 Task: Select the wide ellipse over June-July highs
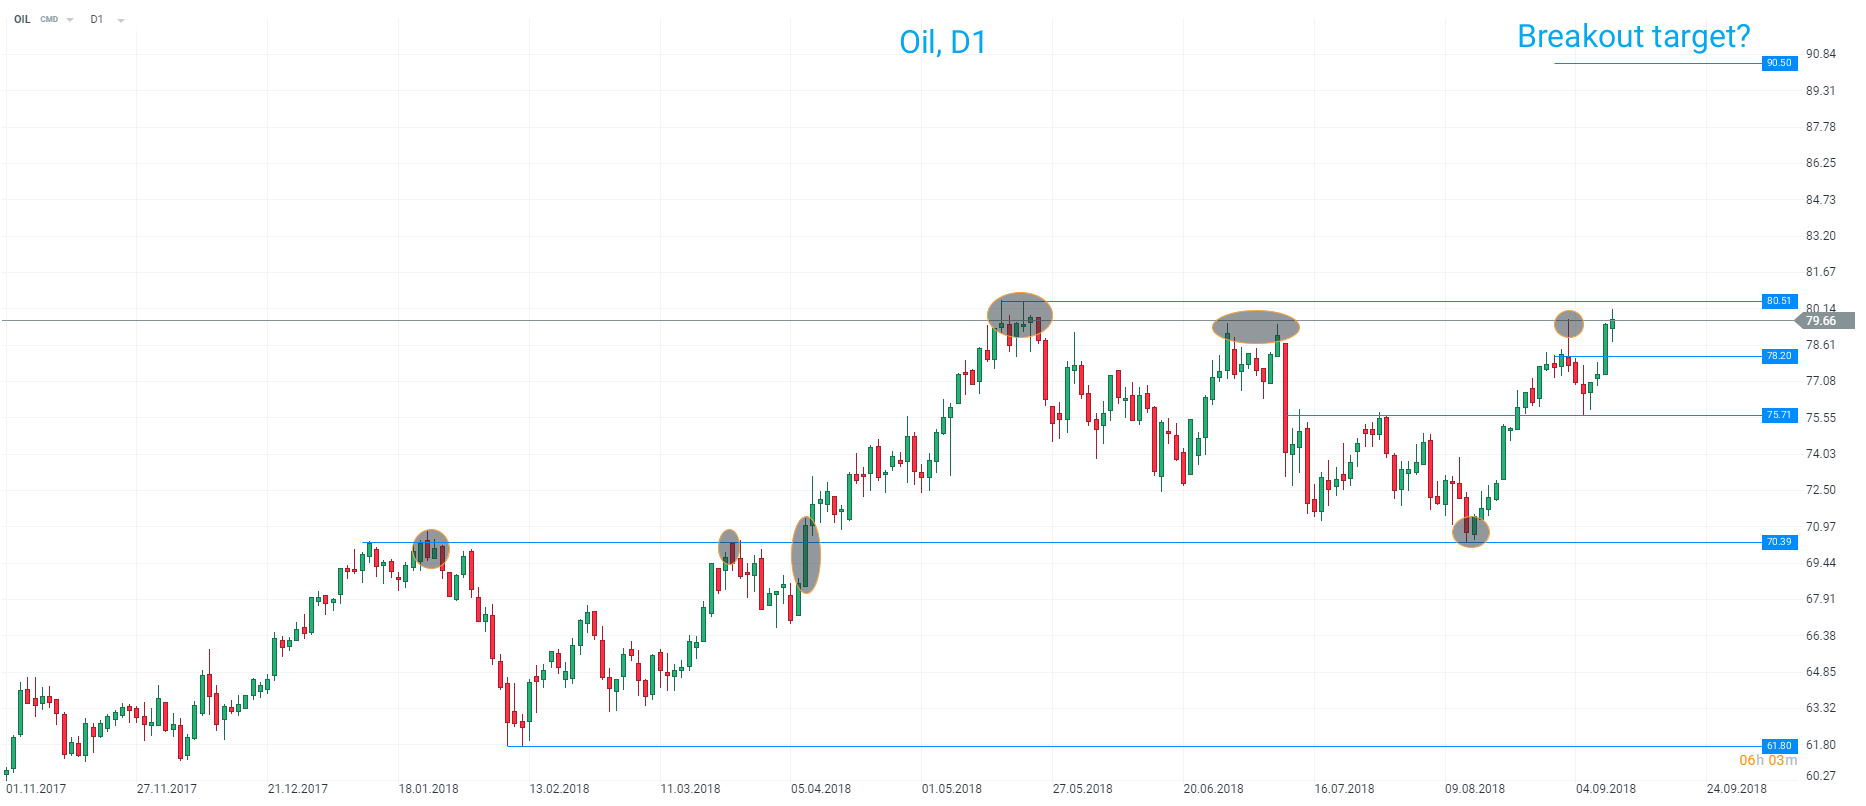1255,327
